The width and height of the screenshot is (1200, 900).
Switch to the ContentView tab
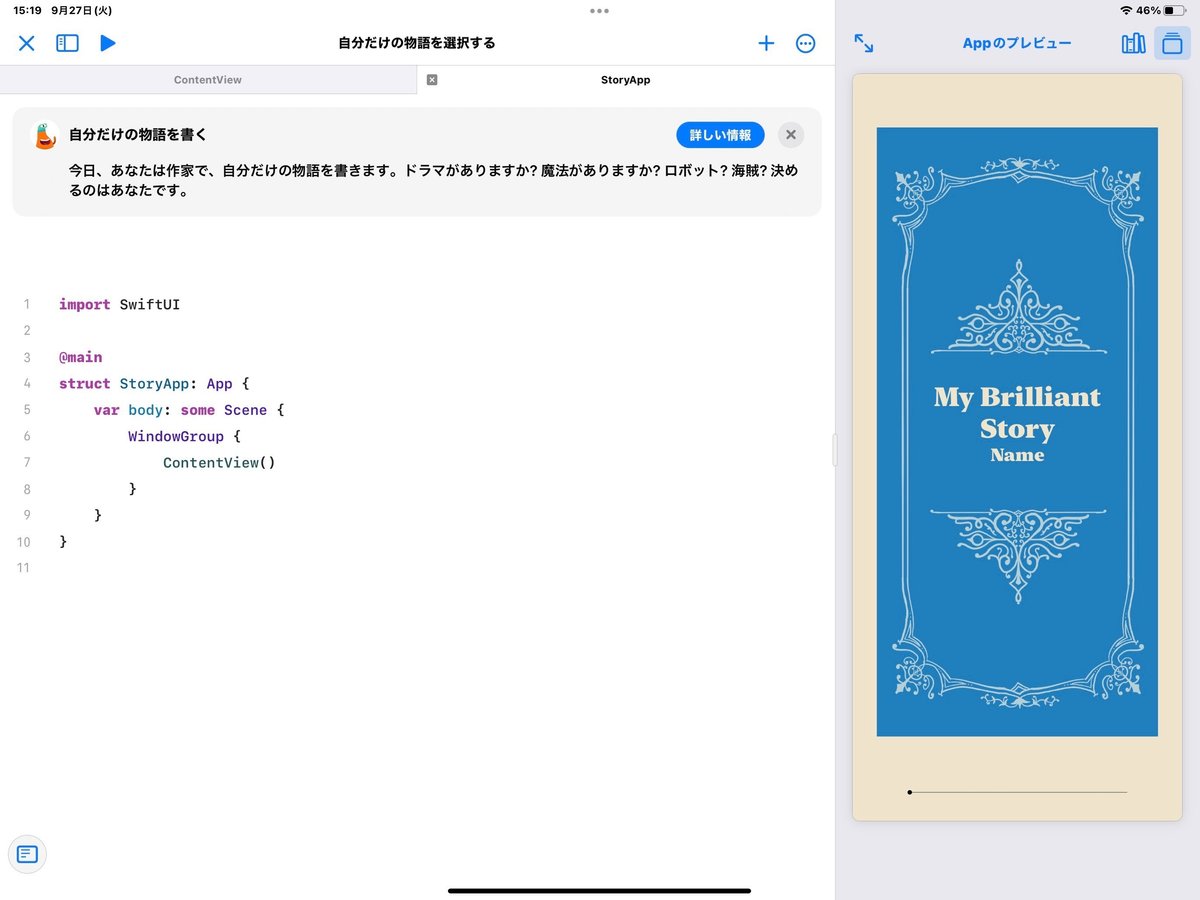pos(208,80)
